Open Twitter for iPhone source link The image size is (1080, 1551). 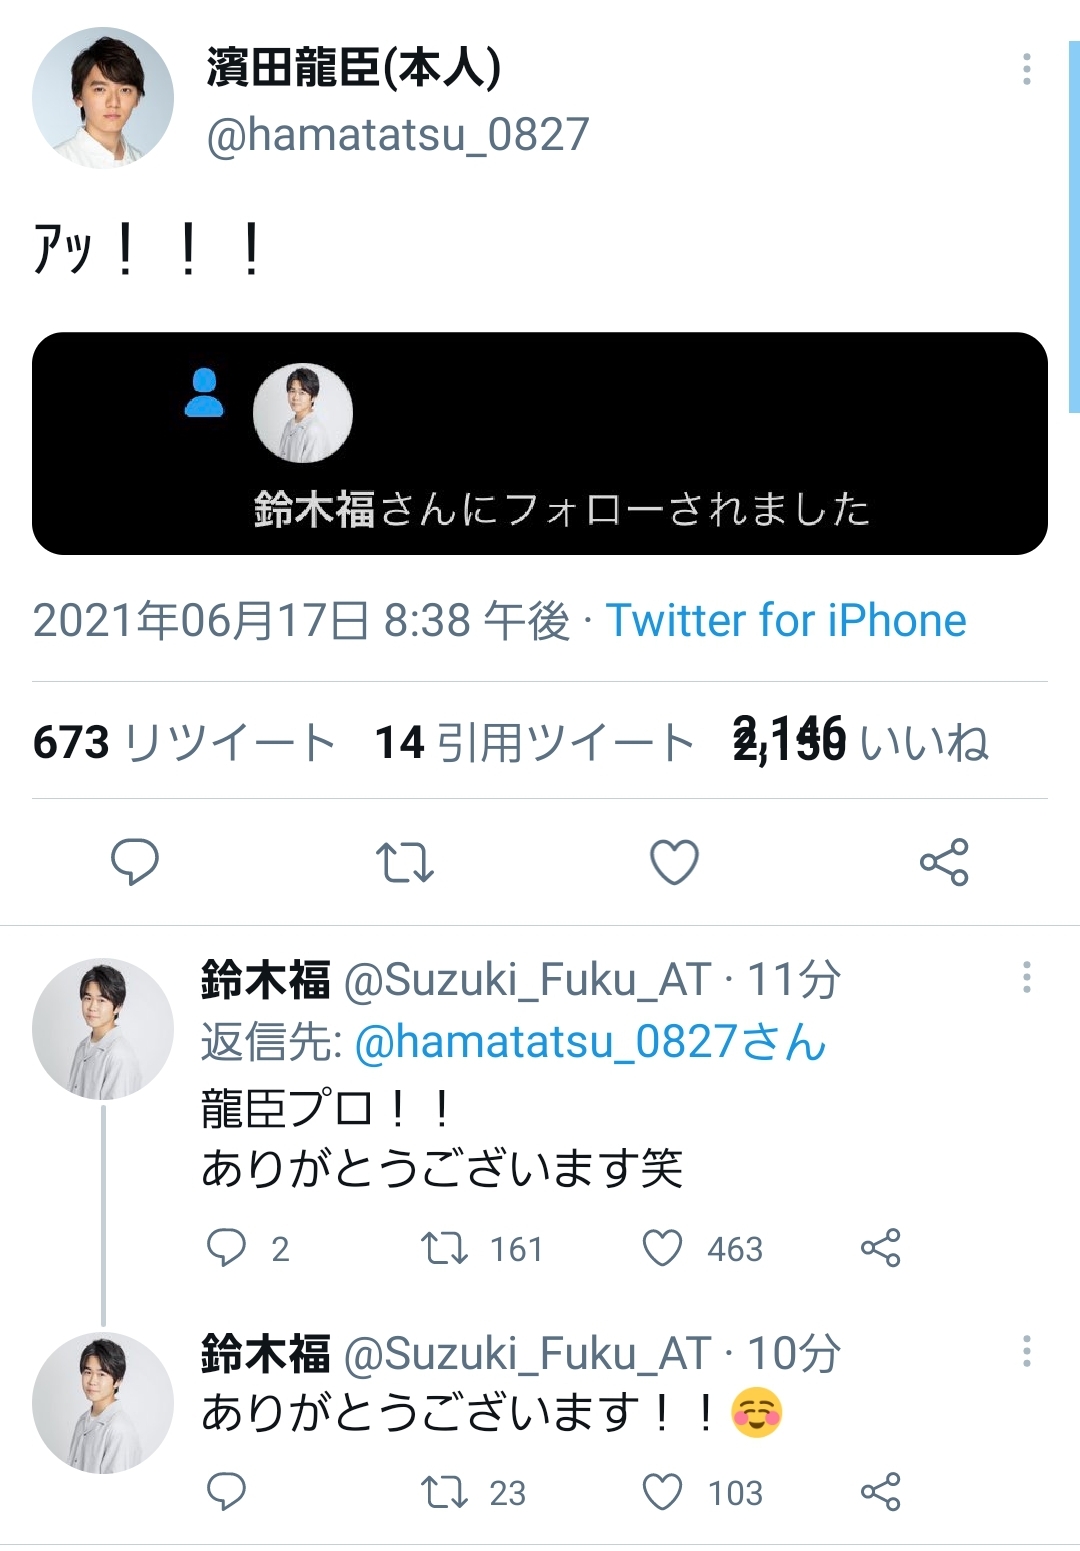pyautogui.click(x=786, y=621)
